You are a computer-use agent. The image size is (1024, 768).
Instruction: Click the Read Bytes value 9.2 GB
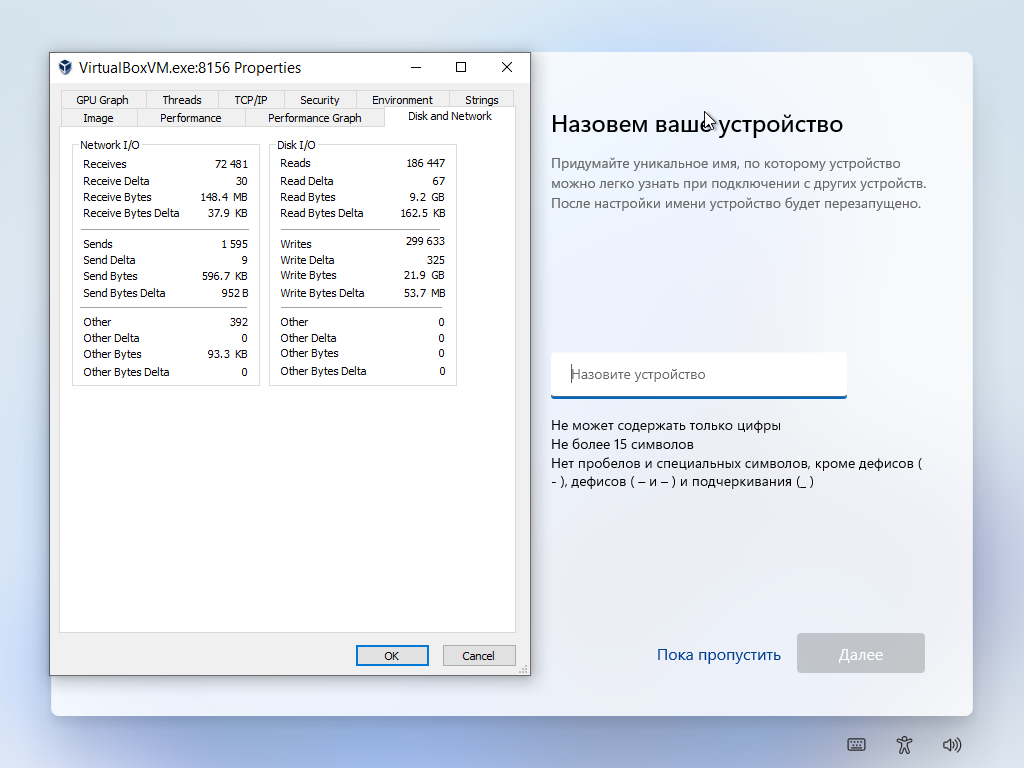(427, 197)
